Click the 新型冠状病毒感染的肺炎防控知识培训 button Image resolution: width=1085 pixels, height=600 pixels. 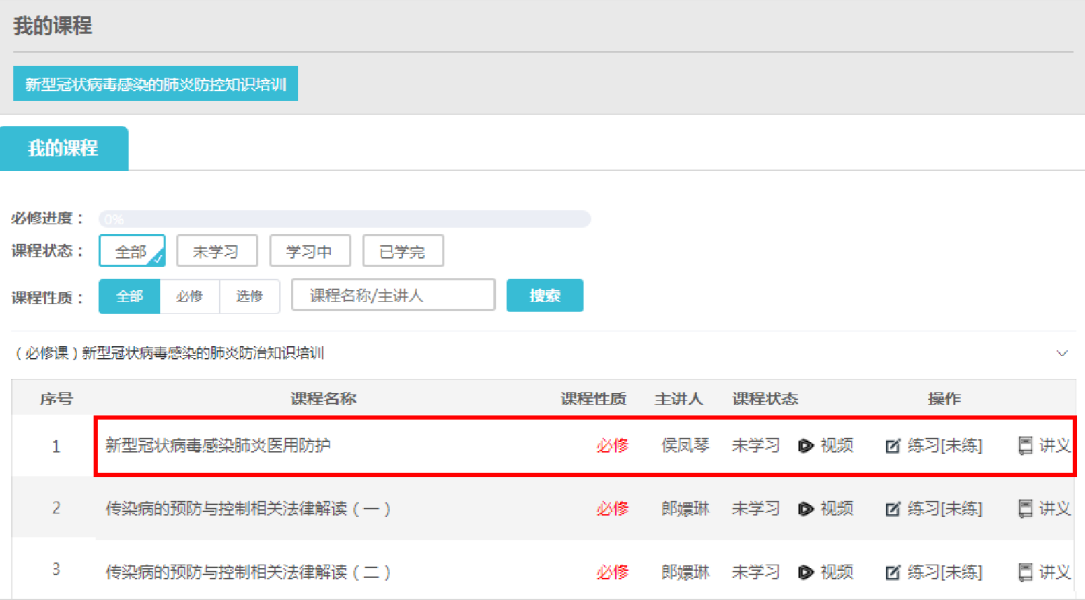pyautogui.click(x=155, y=85)
